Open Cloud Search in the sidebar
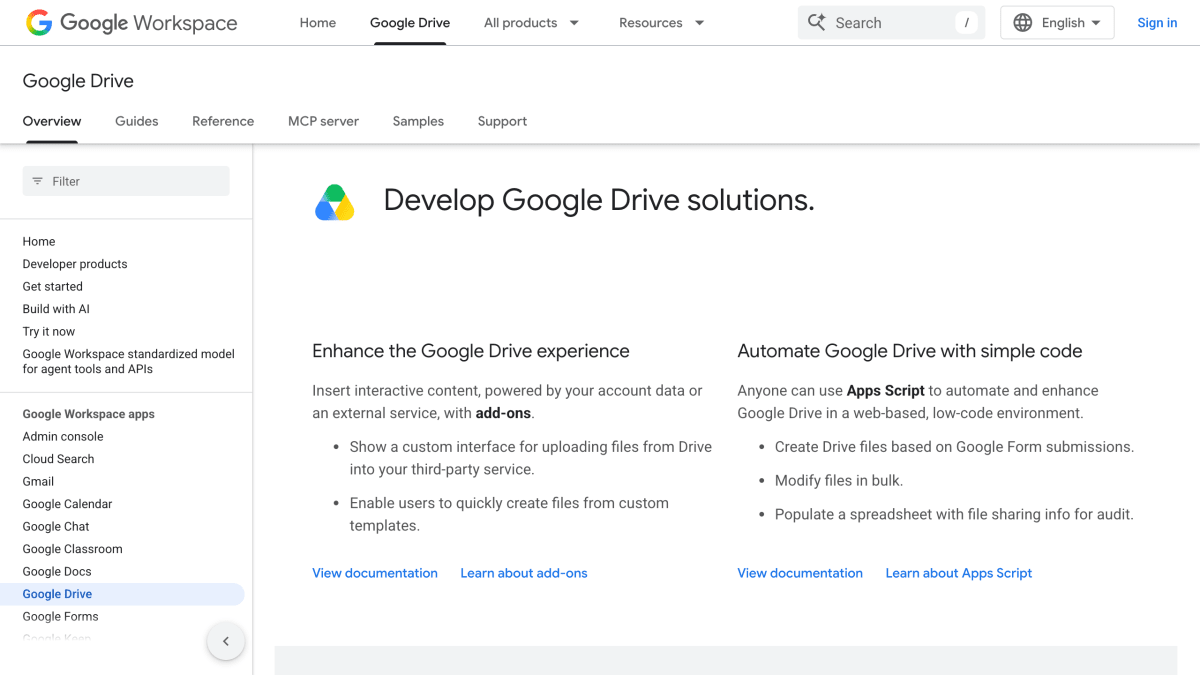Viewport: 1200px width, 675px height. coord(58,459)
